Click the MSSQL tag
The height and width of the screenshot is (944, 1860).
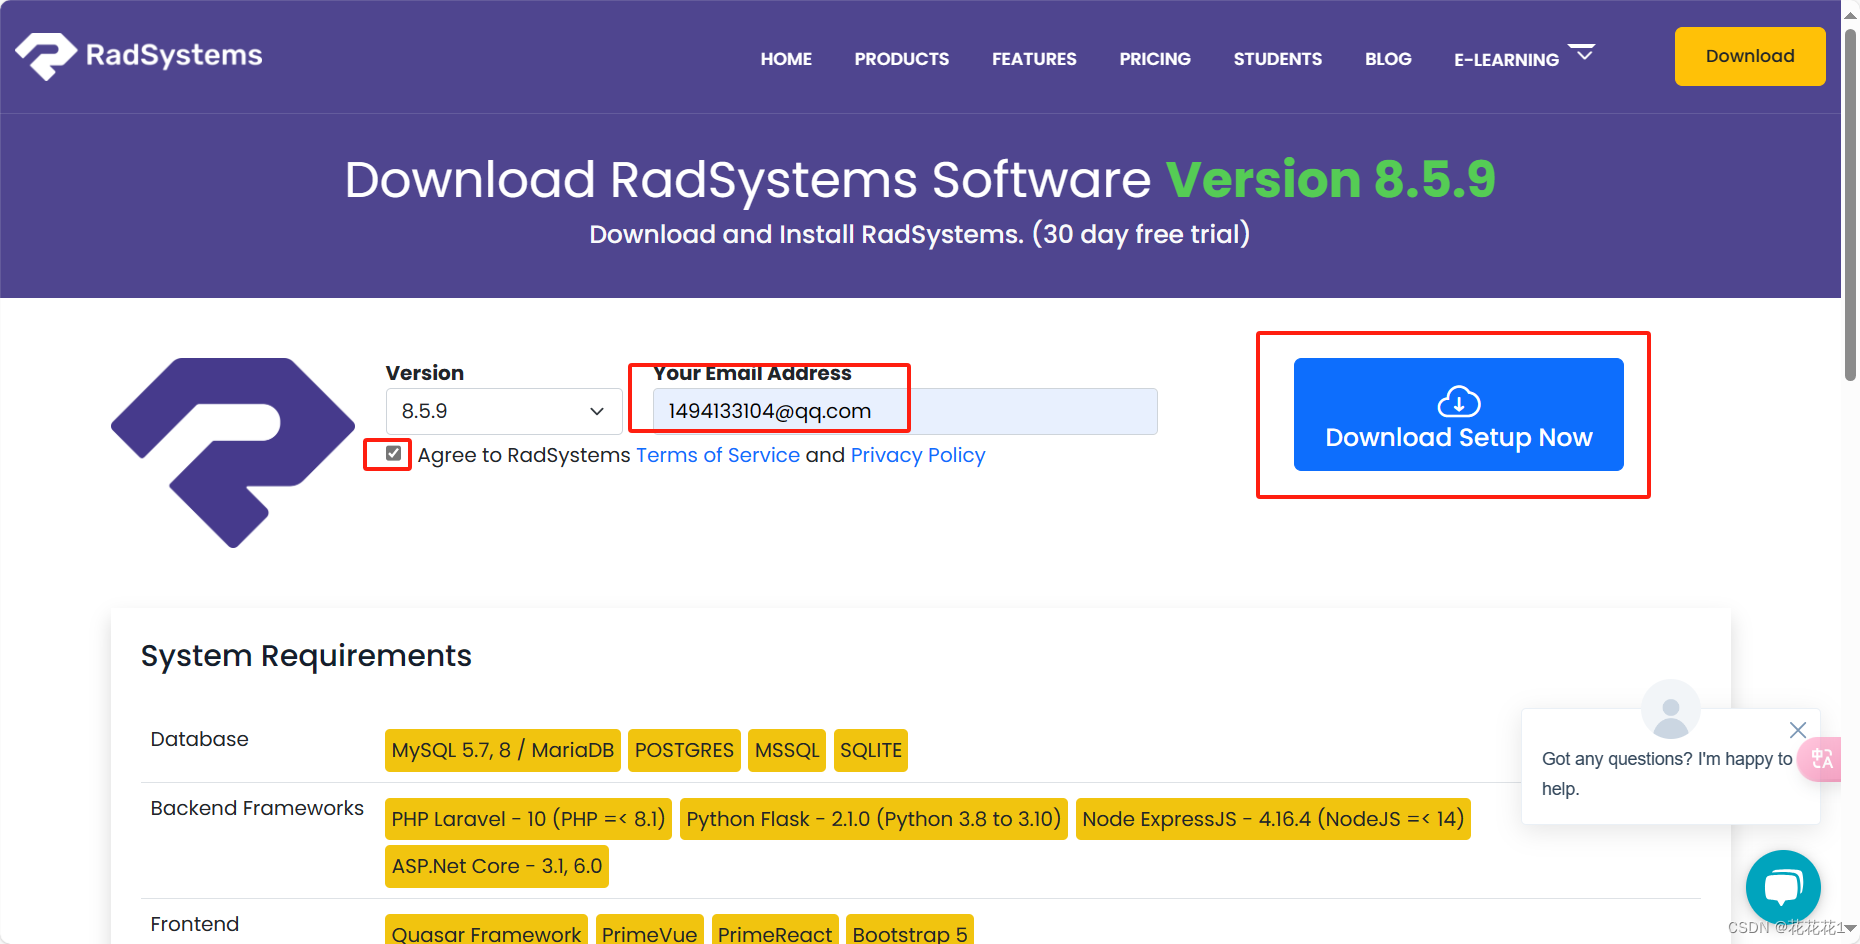[x=787, y=750]
